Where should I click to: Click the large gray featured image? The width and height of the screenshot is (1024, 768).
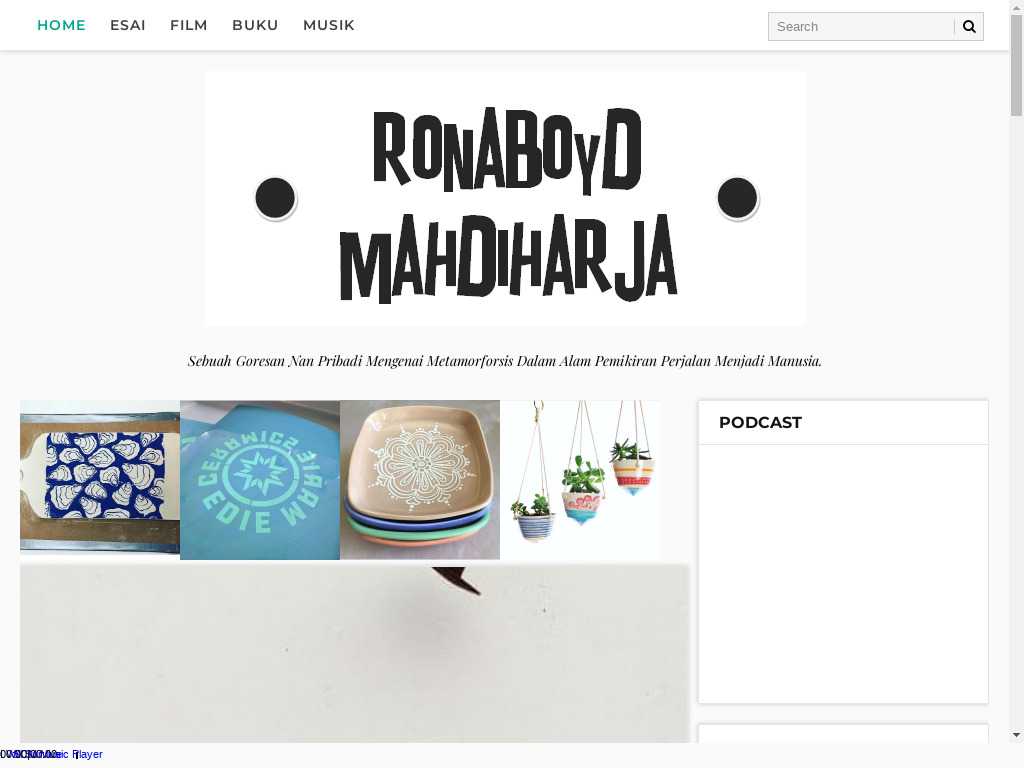point(355,654)
